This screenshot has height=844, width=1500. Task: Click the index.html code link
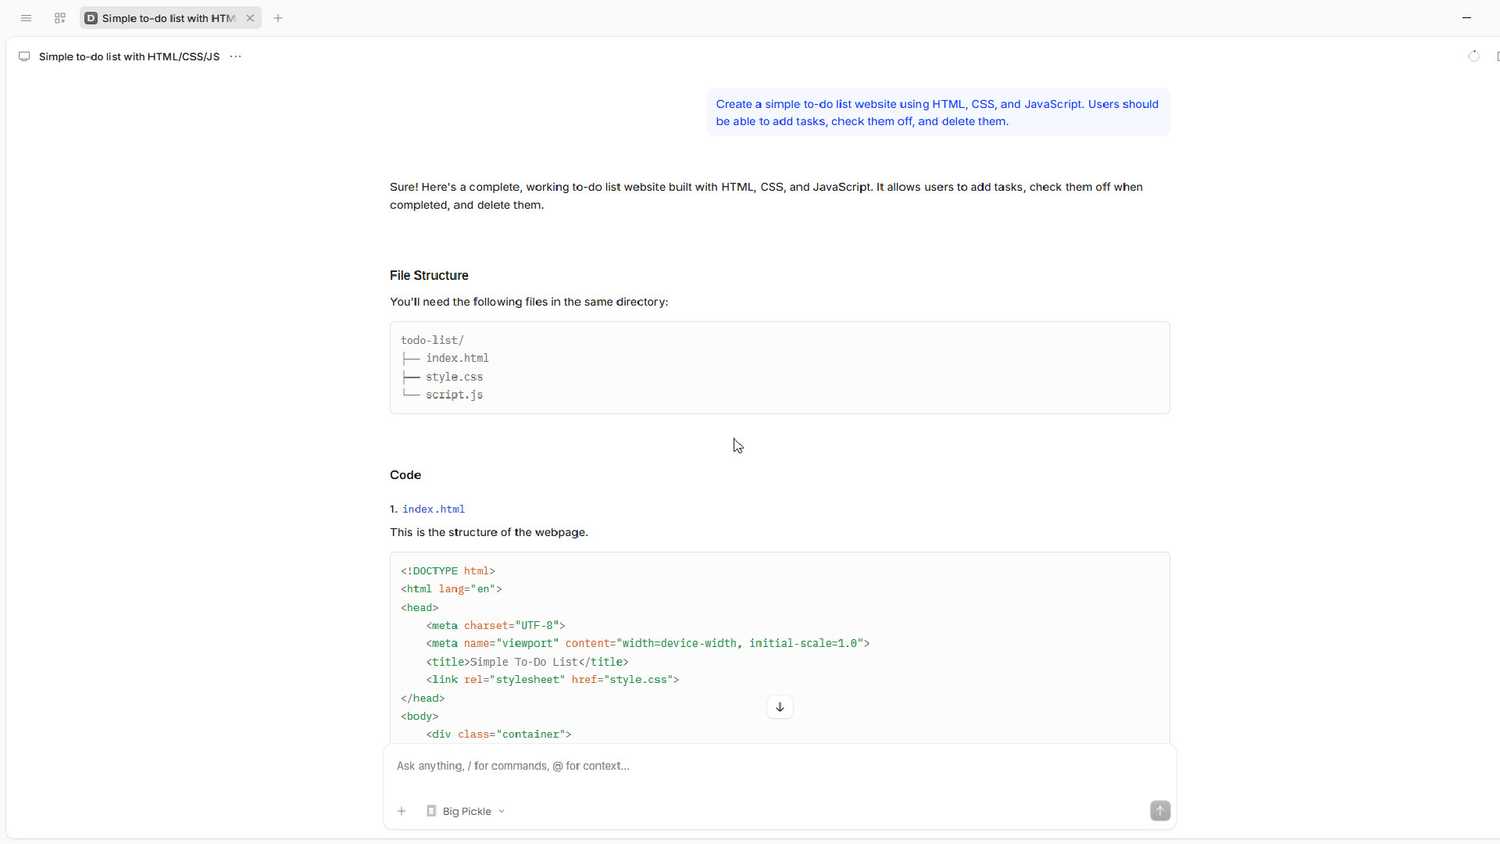pyautogui.click(x=433, y=509)
